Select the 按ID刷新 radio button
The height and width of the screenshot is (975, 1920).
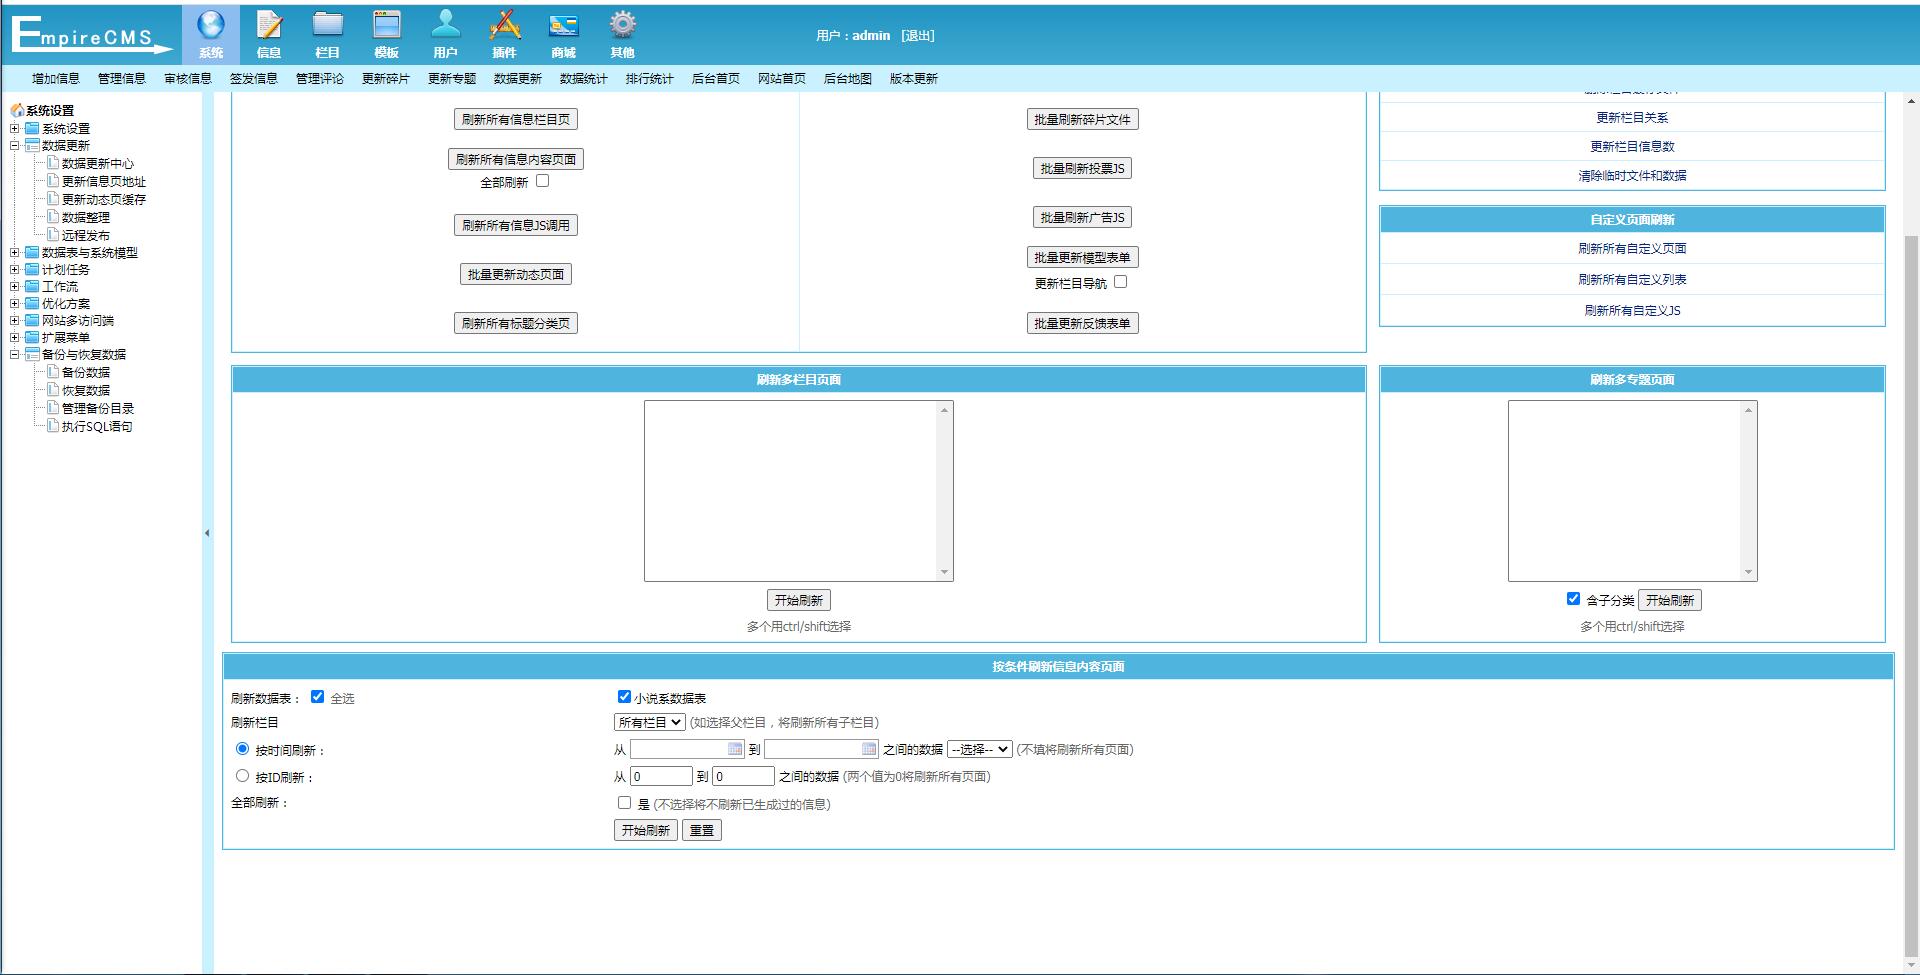coord(242,776)
